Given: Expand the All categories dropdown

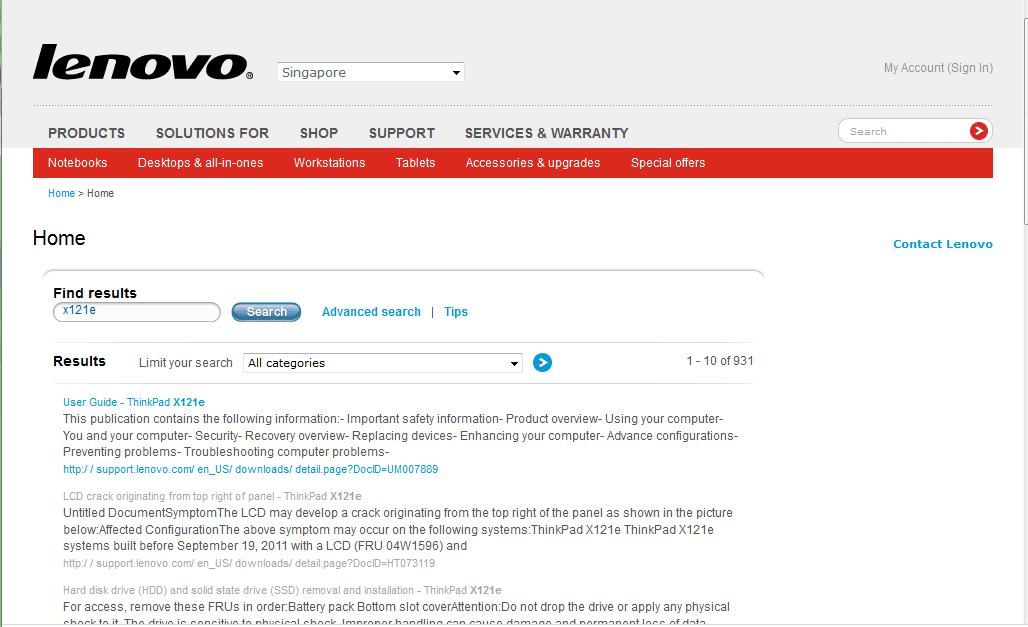Looking at the screenshot, I should point(383,363).
